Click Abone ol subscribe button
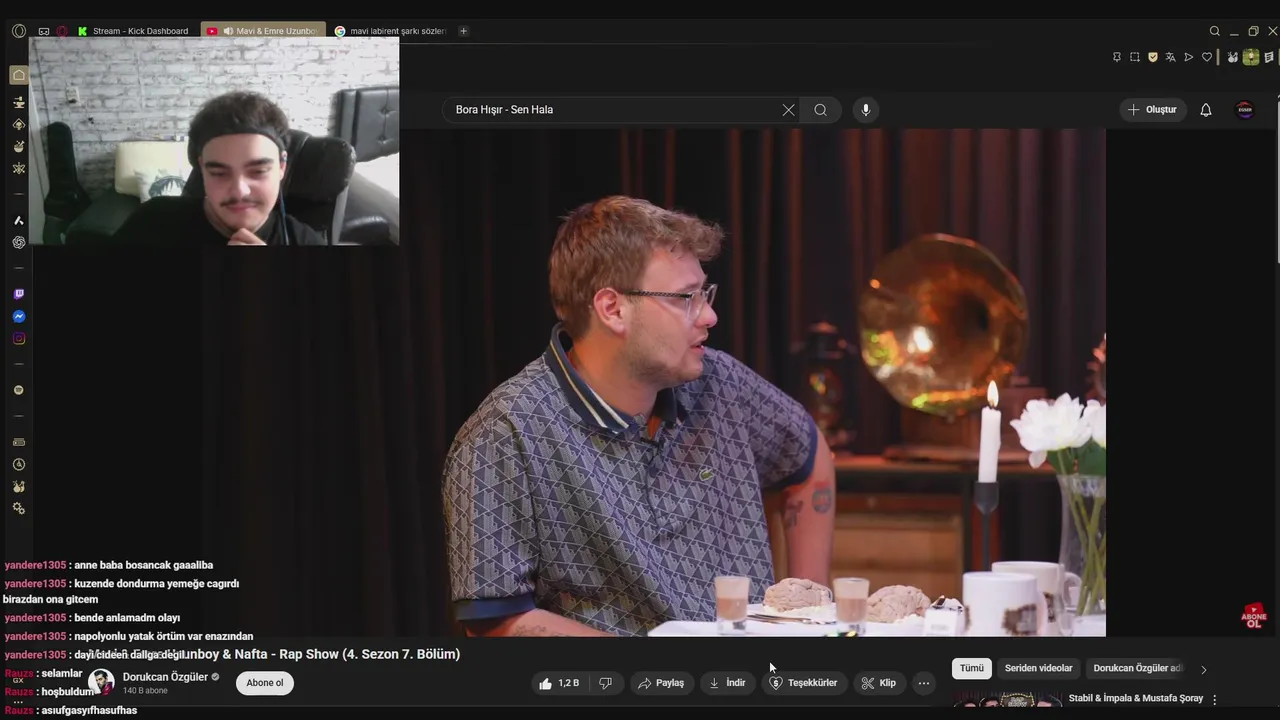Image resolution: width=1280 pixels, height=720 pixels. pos(265,683)
